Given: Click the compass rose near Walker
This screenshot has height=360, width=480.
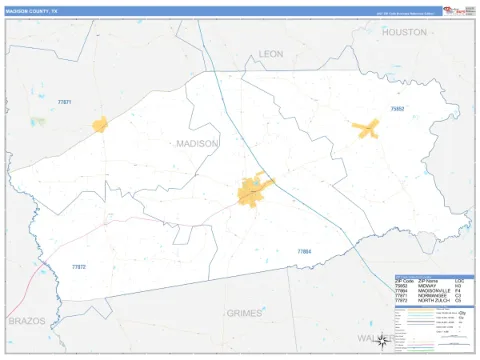Looking at the screenshot, I should point(382,341).
